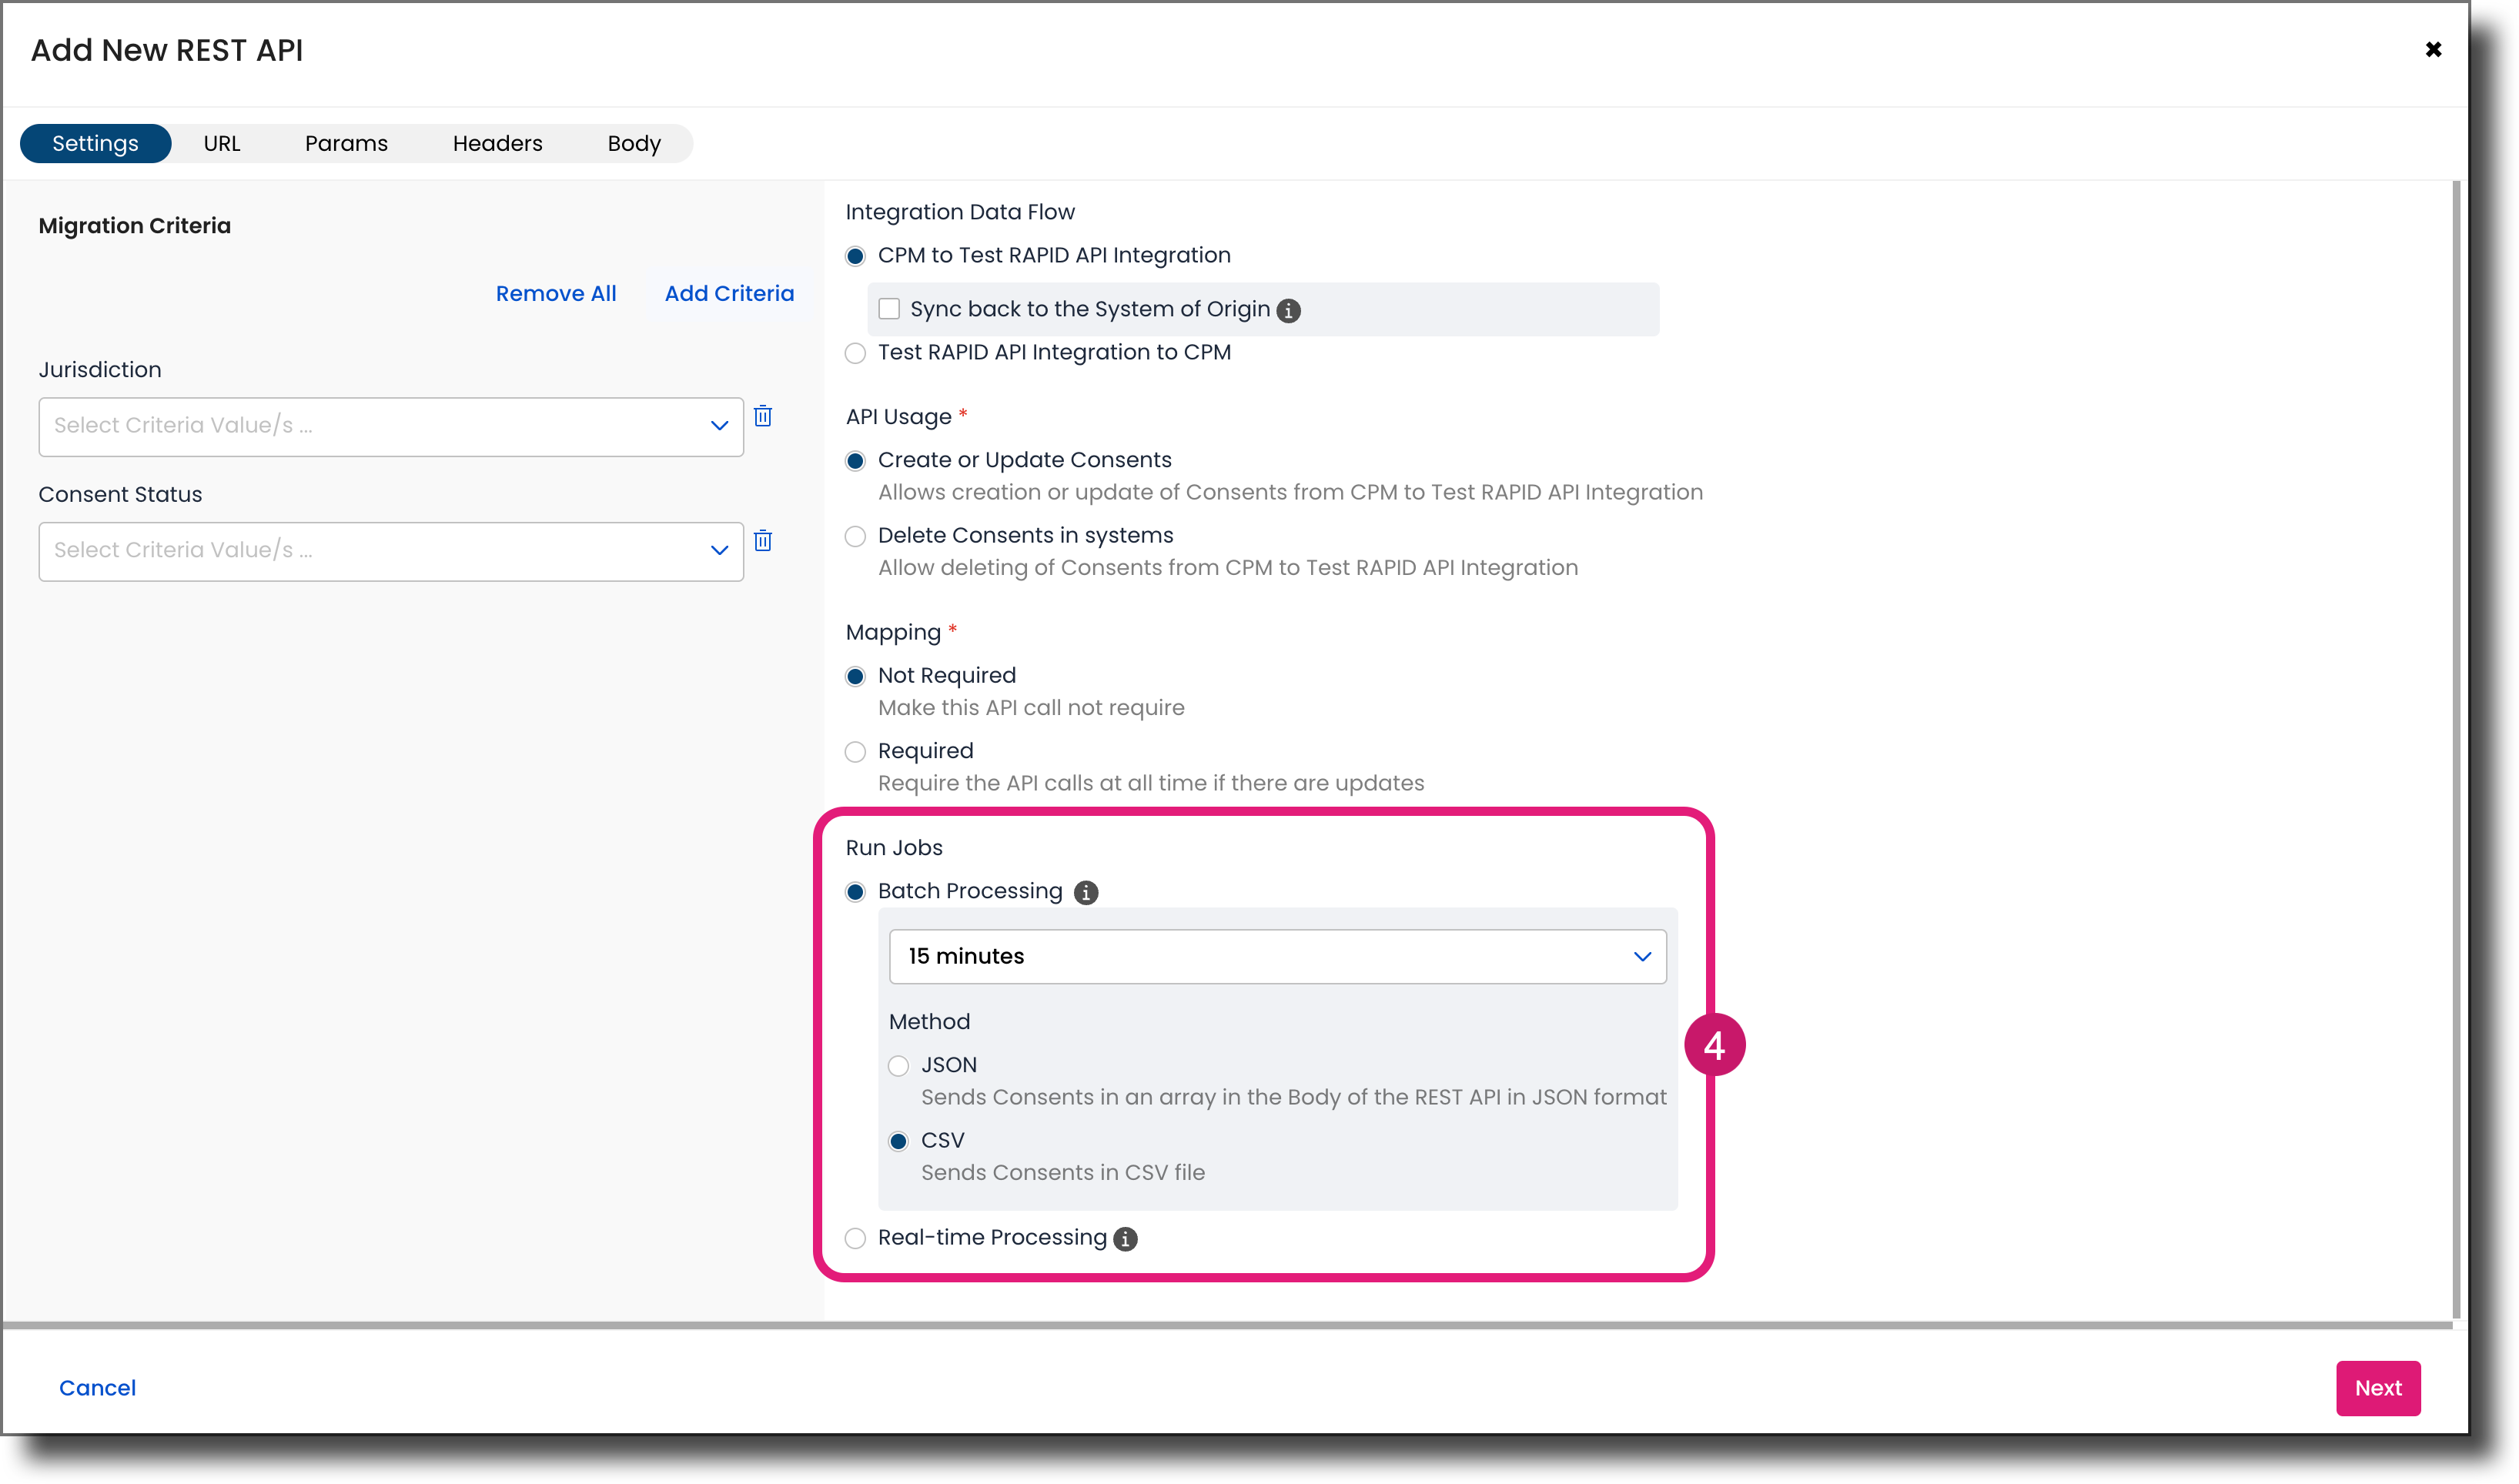
Task: Choose Delete Consents in systems option
Action: [855, 537]
